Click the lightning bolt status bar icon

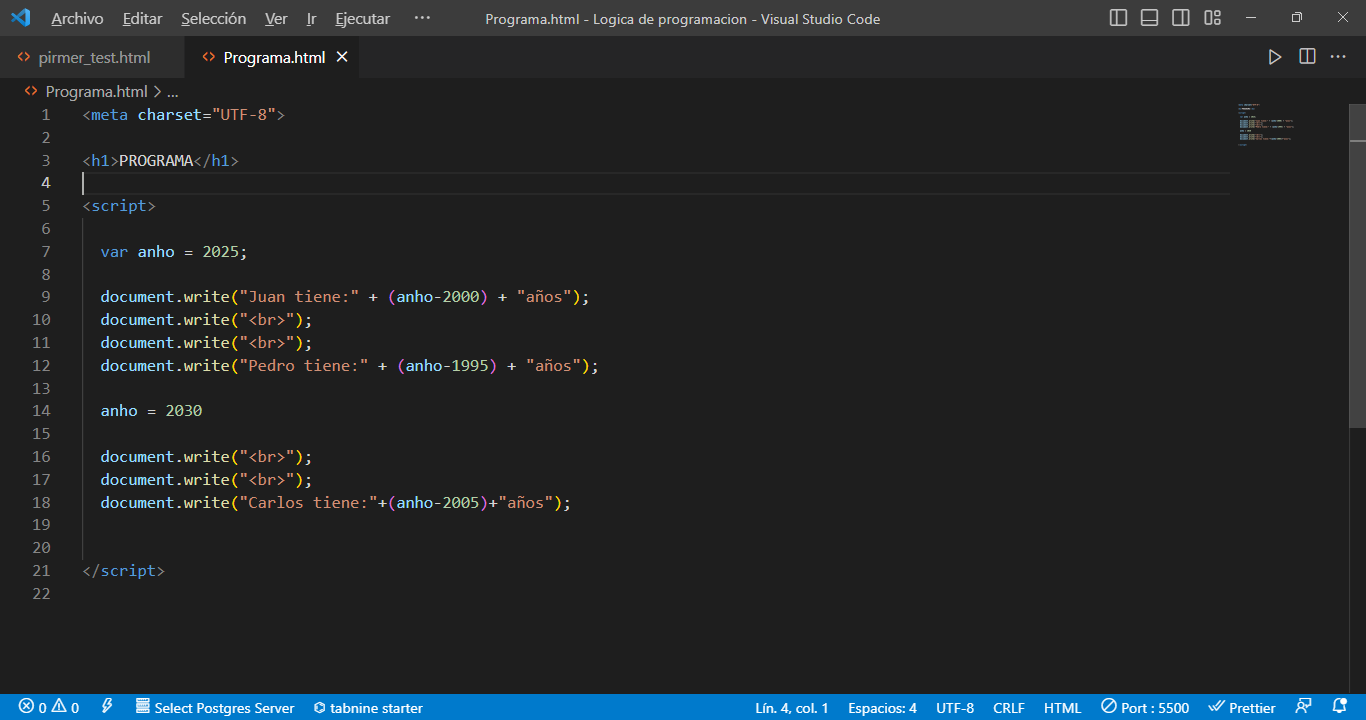pyautogui.click(x=107, y=707)
